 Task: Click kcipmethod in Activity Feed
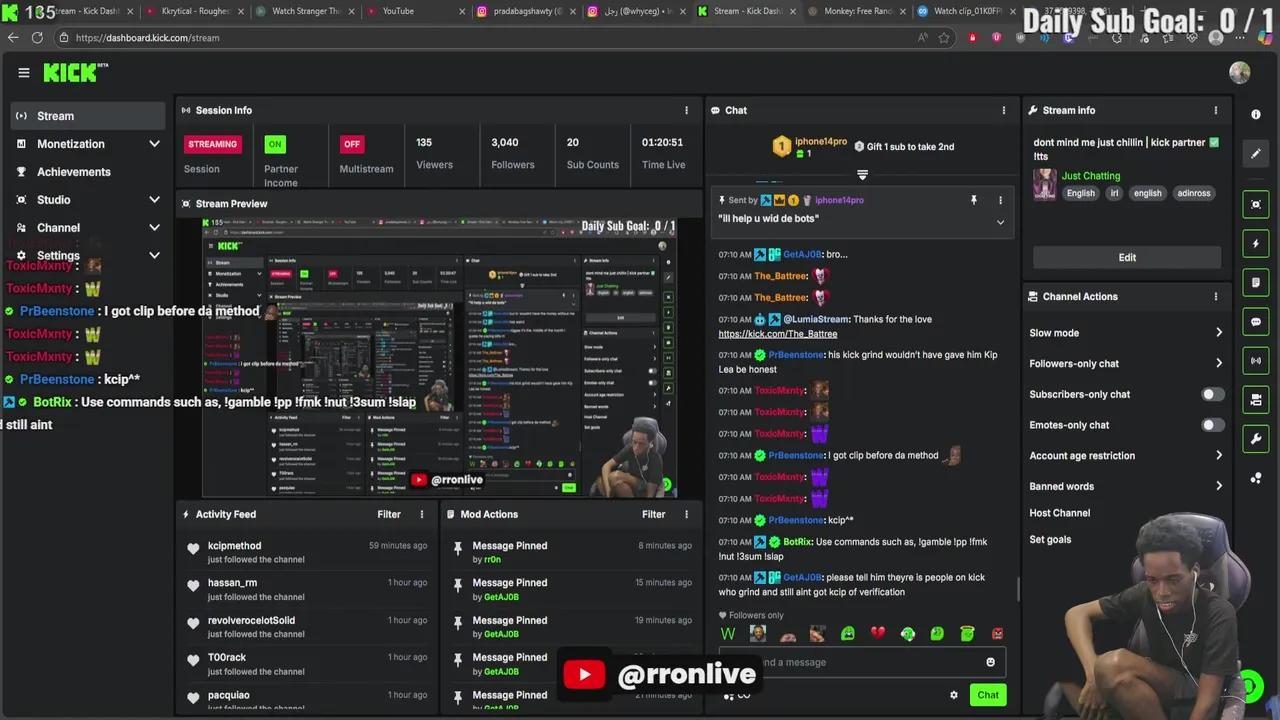click(235, 546)
